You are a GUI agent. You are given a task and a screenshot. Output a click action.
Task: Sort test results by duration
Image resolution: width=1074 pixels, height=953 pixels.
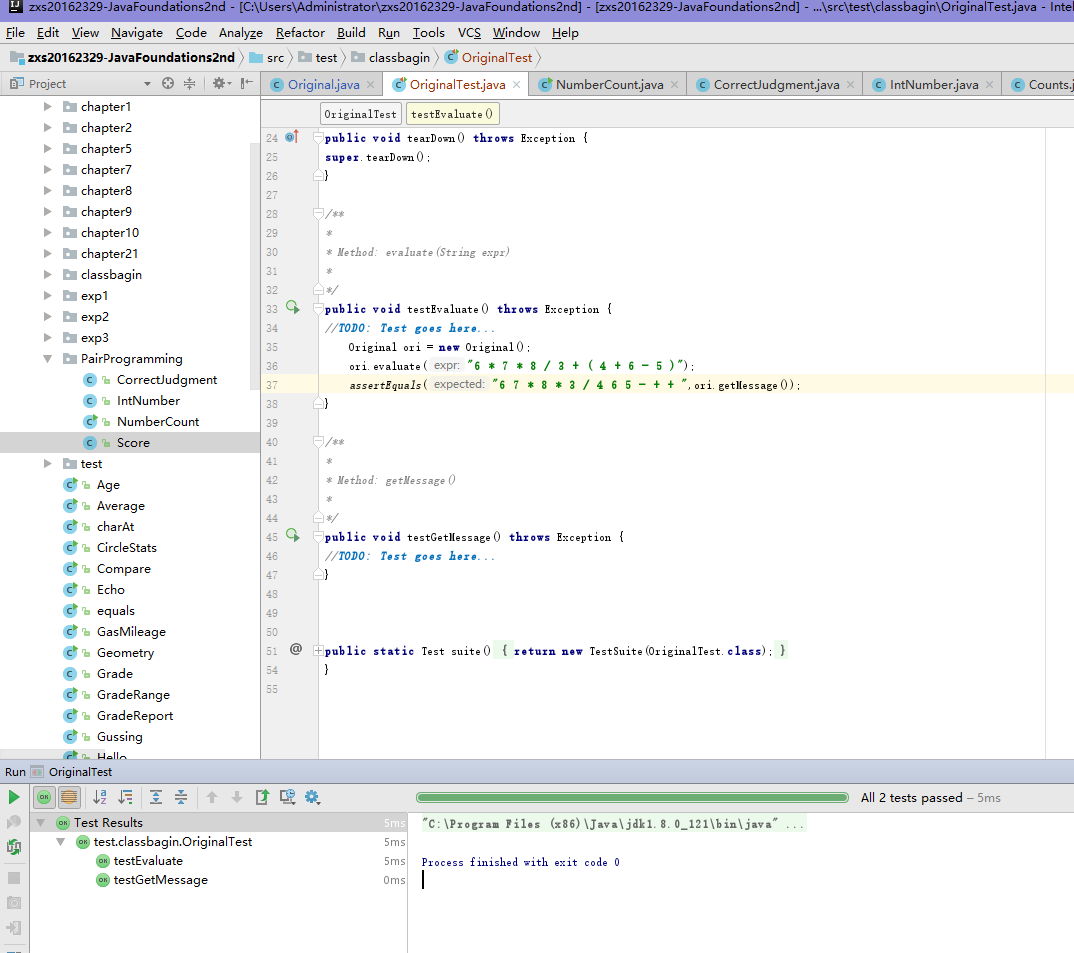point(125,797)
